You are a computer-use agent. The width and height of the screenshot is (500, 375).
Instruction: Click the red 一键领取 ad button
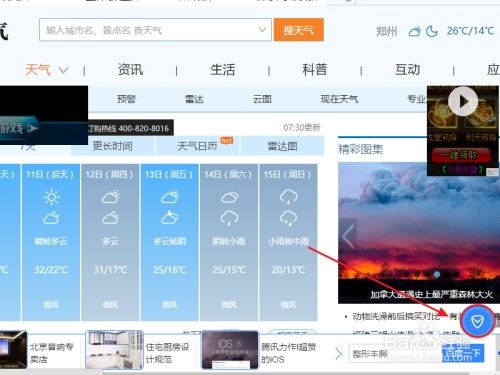click(461, 155)
